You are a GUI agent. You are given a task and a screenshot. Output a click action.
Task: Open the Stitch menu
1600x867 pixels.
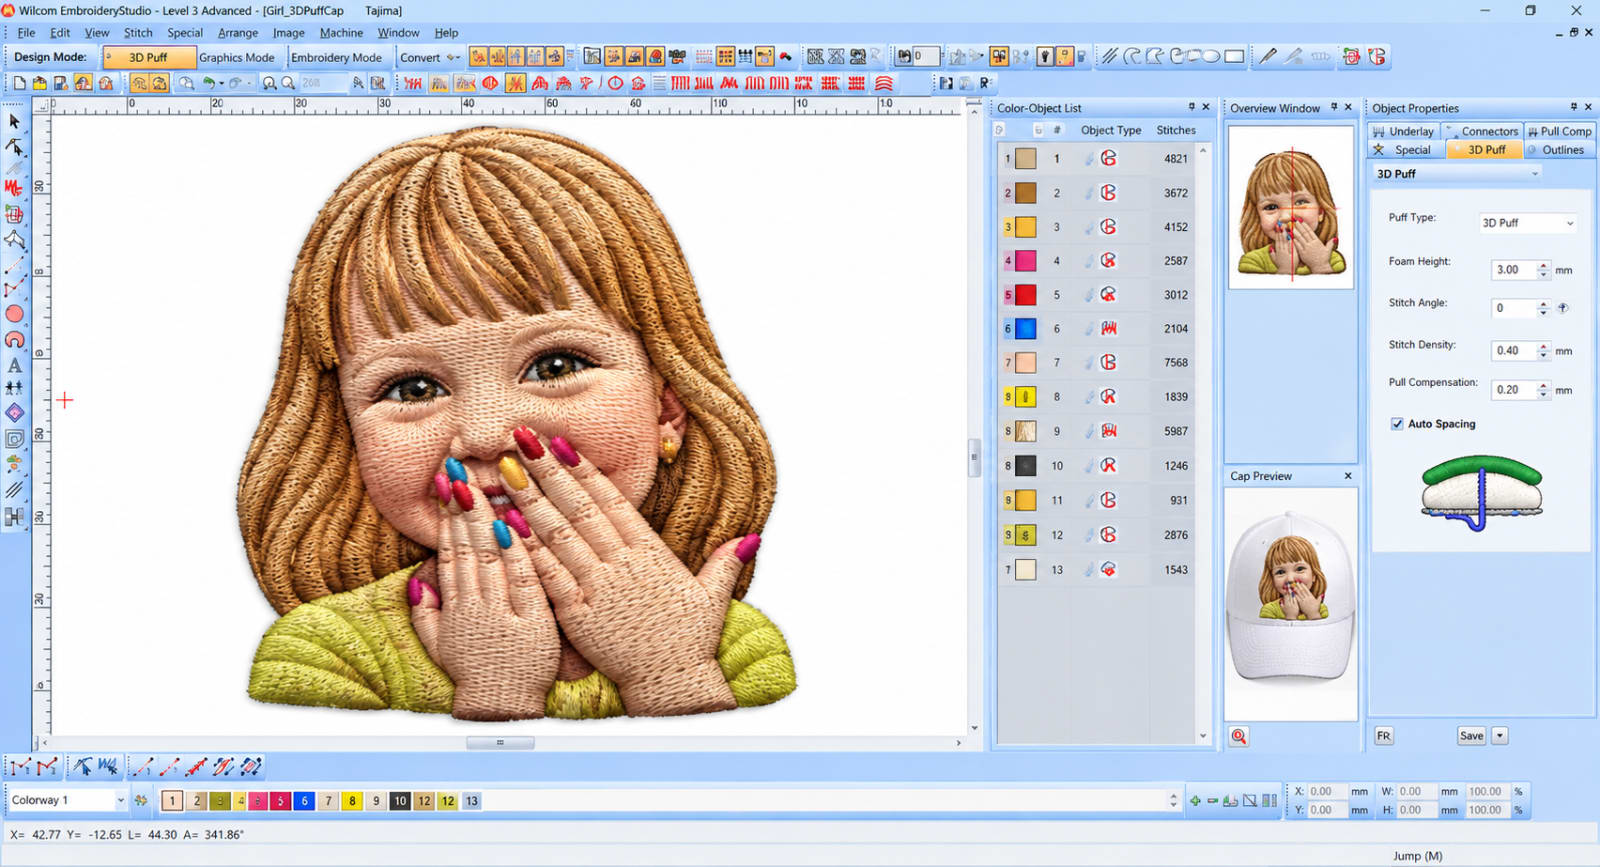(x=138, y=33)
